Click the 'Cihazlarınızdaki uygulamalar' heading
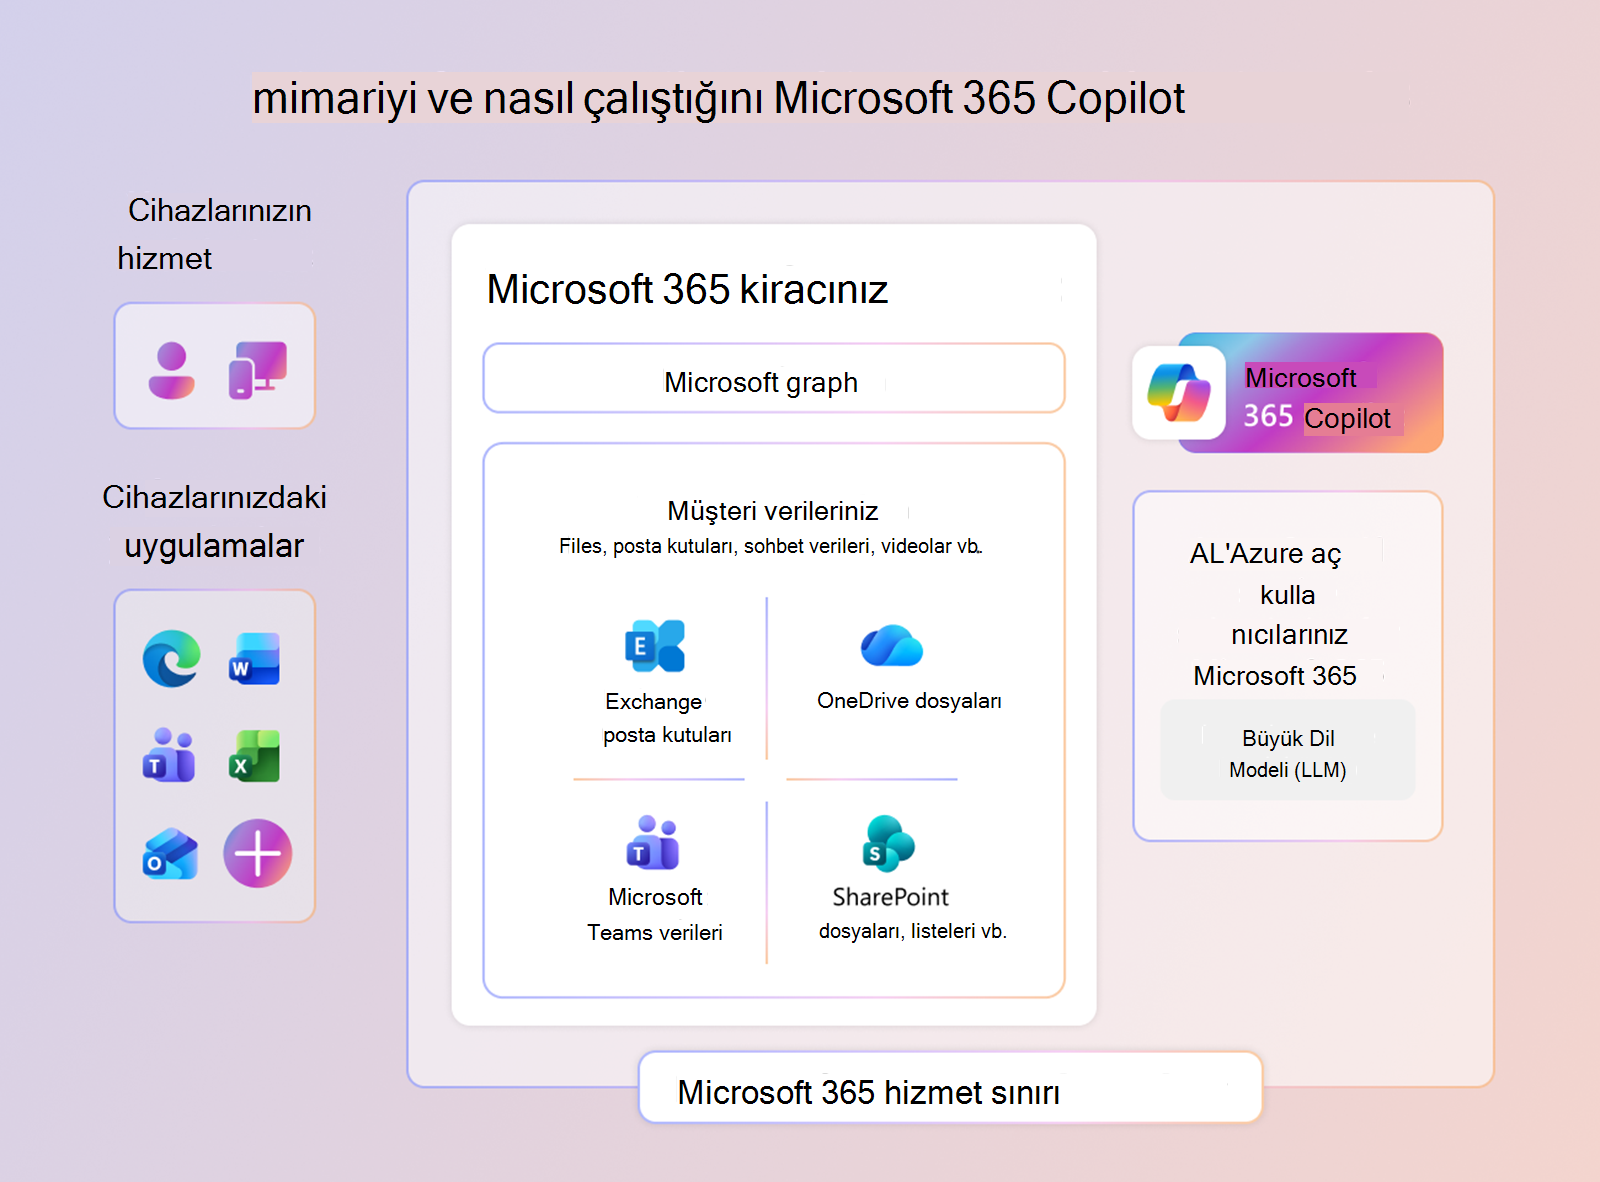 (214, 521)
